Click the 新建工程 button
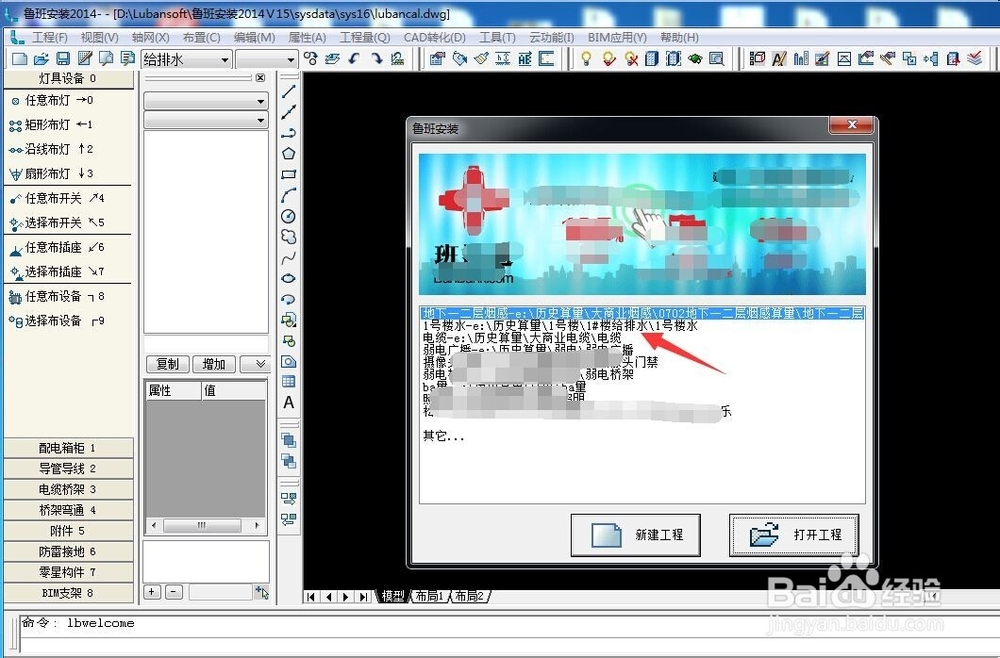The height and width of the screenshot is (658, 1000). click(x=636, y=535)
